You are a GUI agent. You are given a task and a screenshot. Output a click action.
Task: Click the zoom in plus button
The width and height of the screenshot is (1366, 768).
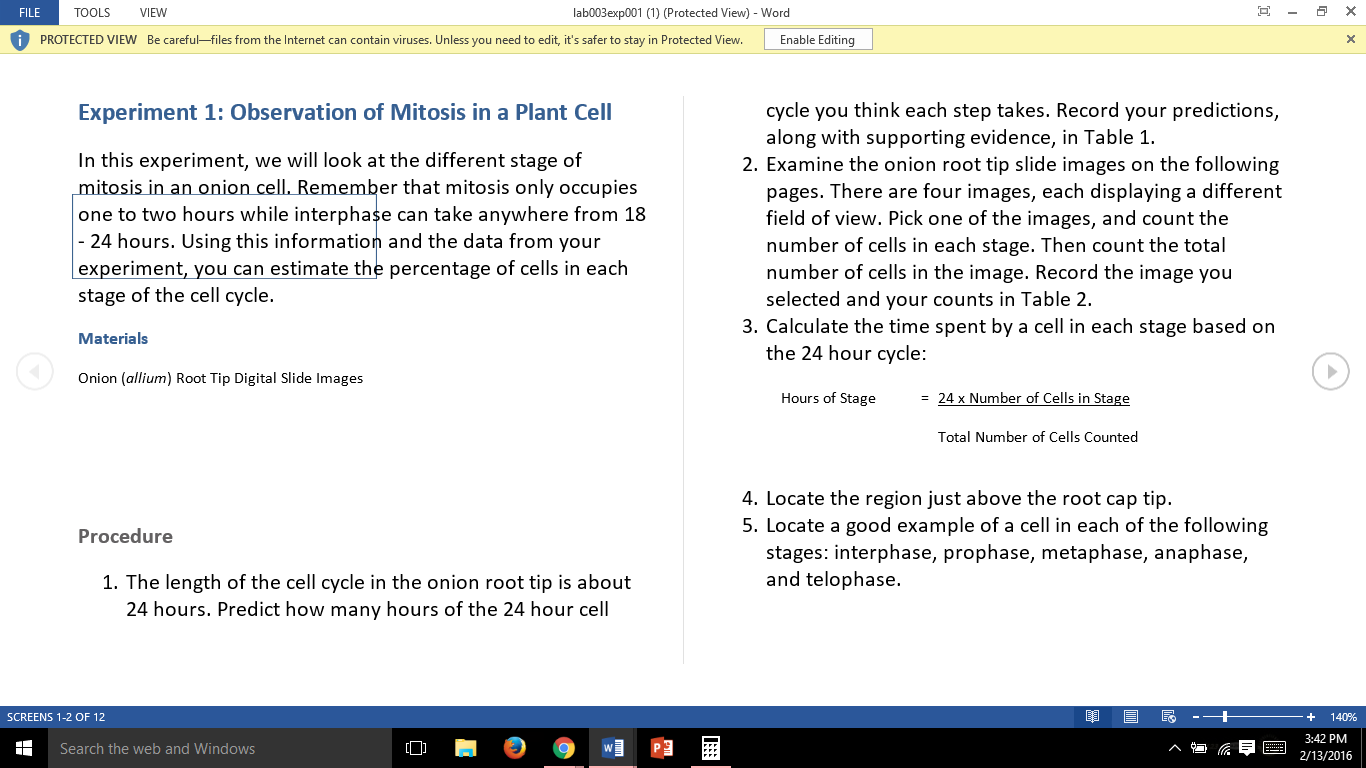(1311, 717)
